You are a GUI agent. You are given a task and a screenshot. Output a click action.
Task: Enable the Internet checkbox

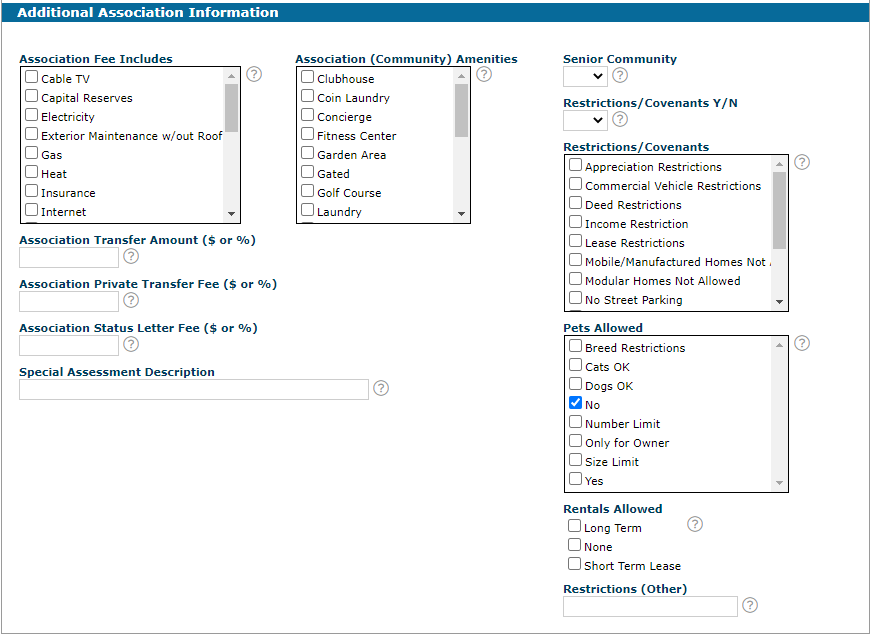[x=32, y=210]
